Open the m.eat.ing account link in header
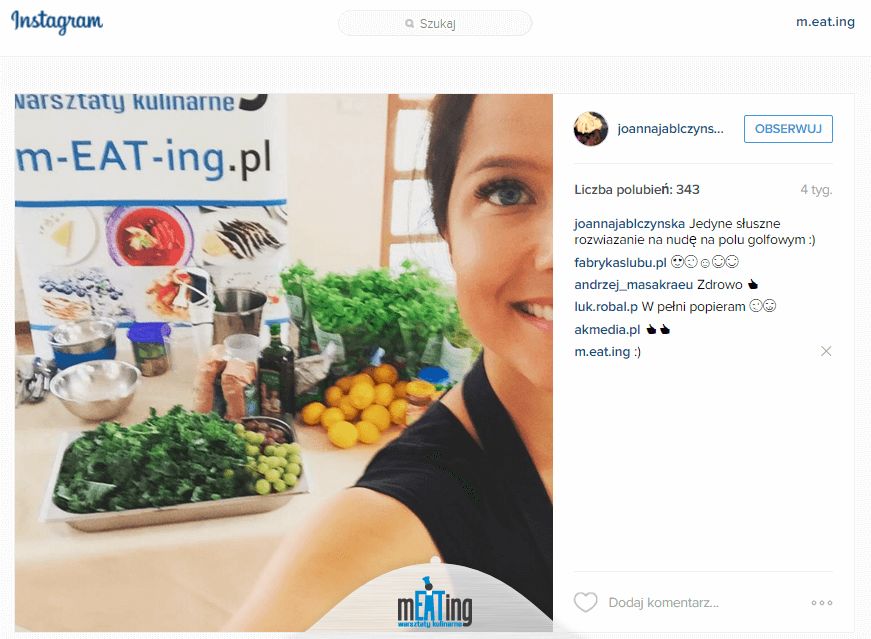This screenshot has height=639, width=871. pos(825,22)
